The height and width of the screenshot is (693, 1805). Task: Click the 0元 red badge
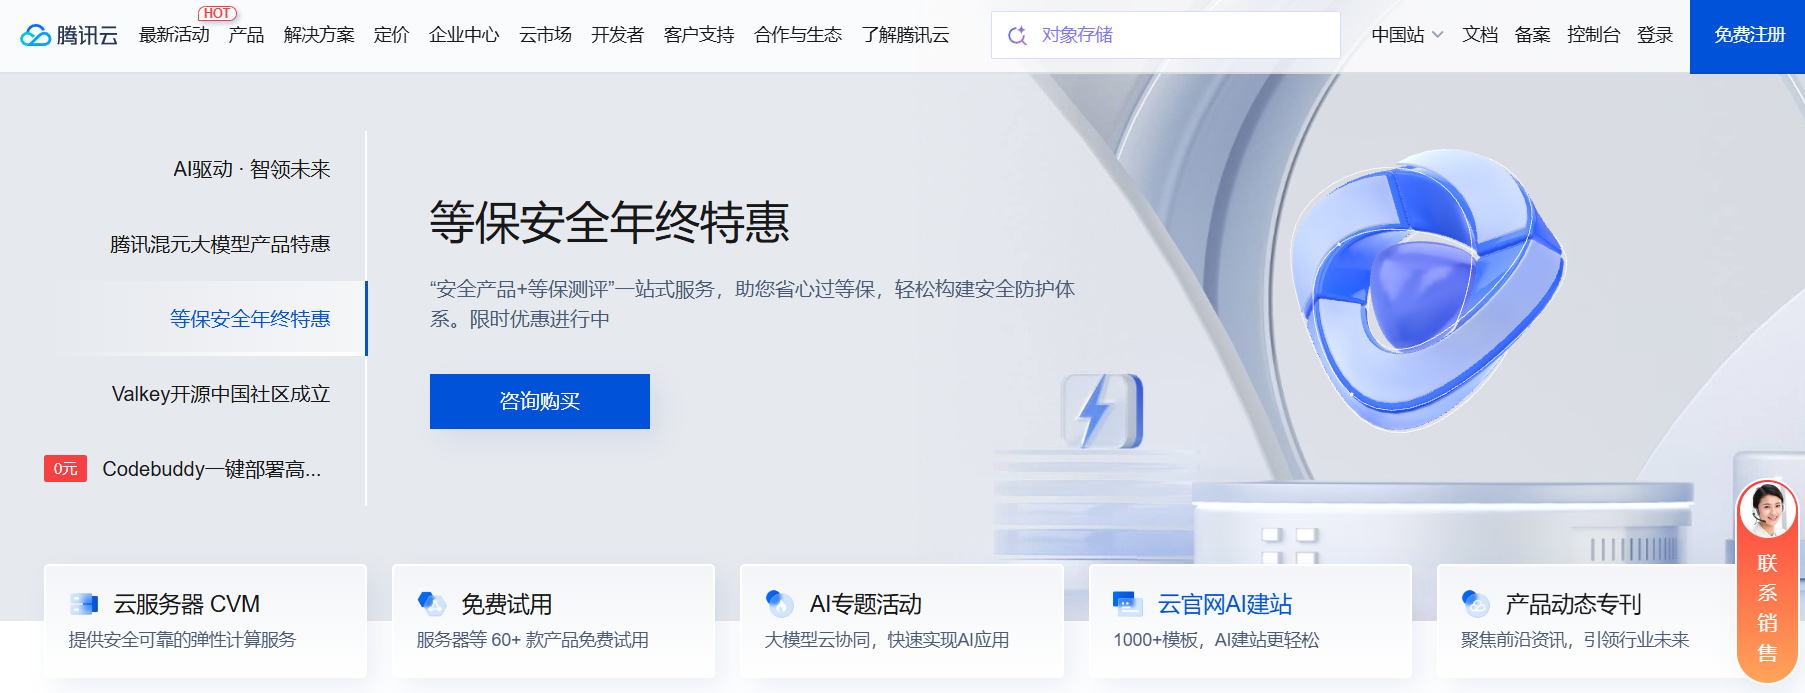(x=65, y=469)
